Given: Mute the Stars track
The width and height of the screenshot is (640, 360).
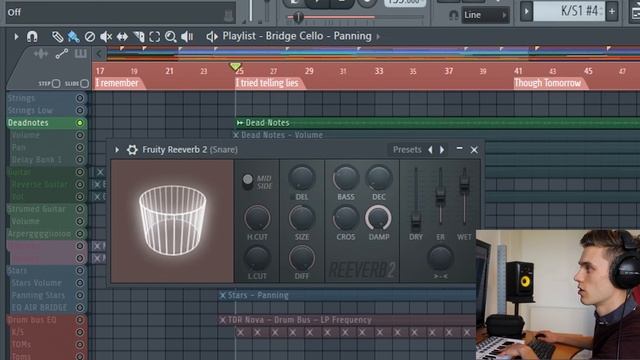Looking at the screenshot, I should click(80, 271).
